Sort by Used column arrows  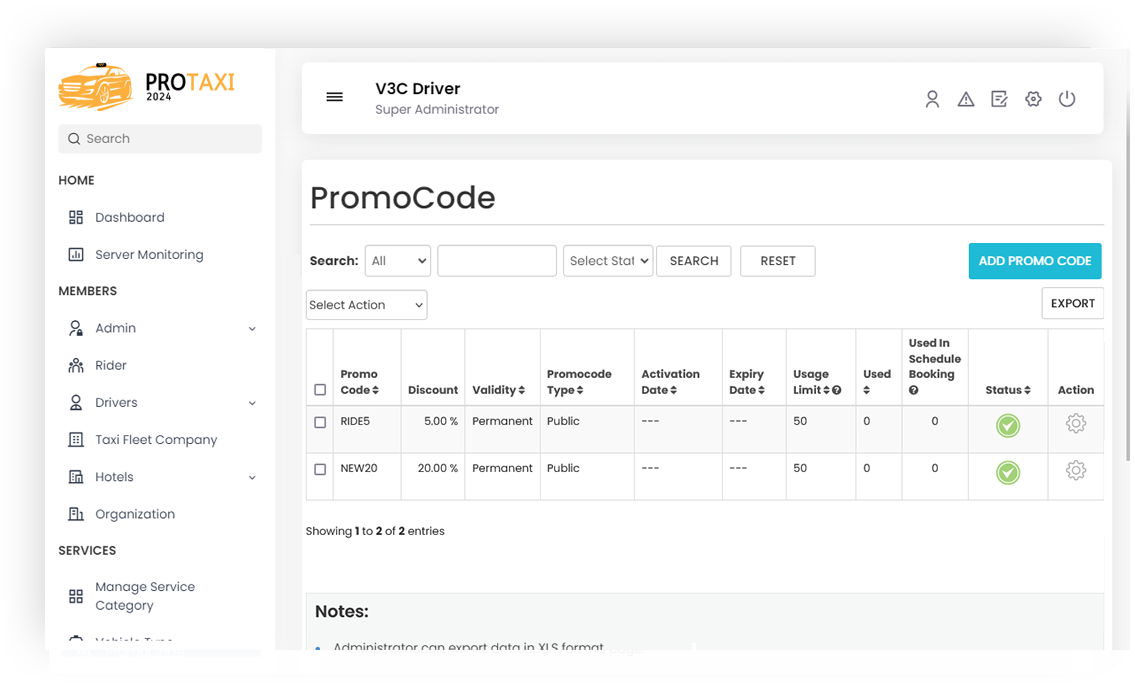866,390
